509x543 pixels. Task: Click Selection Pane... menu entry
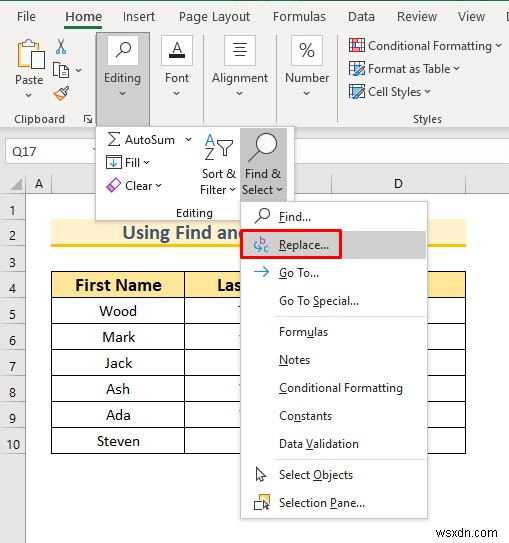pyautogui.click(x=322, y=503)
